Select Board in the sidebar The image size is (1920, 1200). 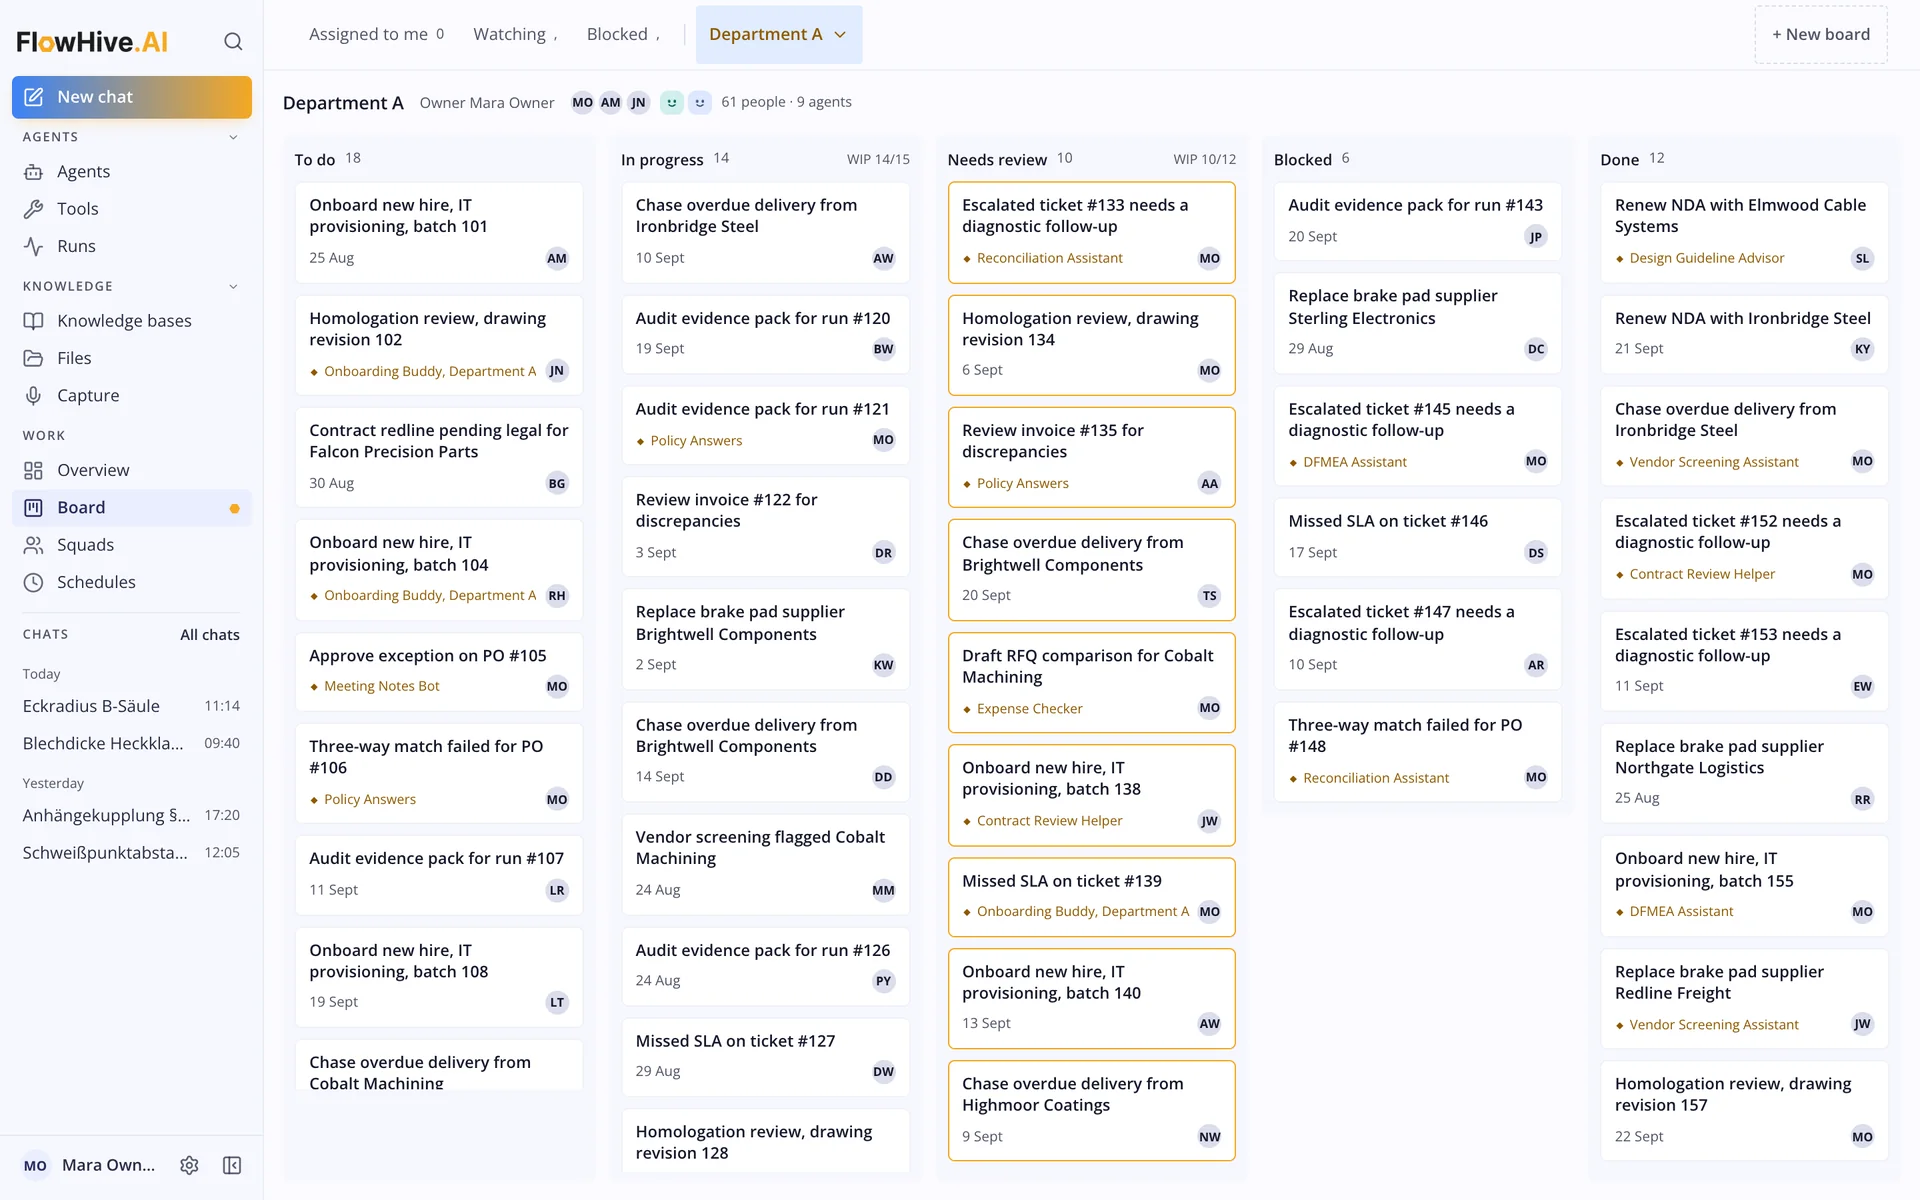pyautogui.click(x=131, y=508)
